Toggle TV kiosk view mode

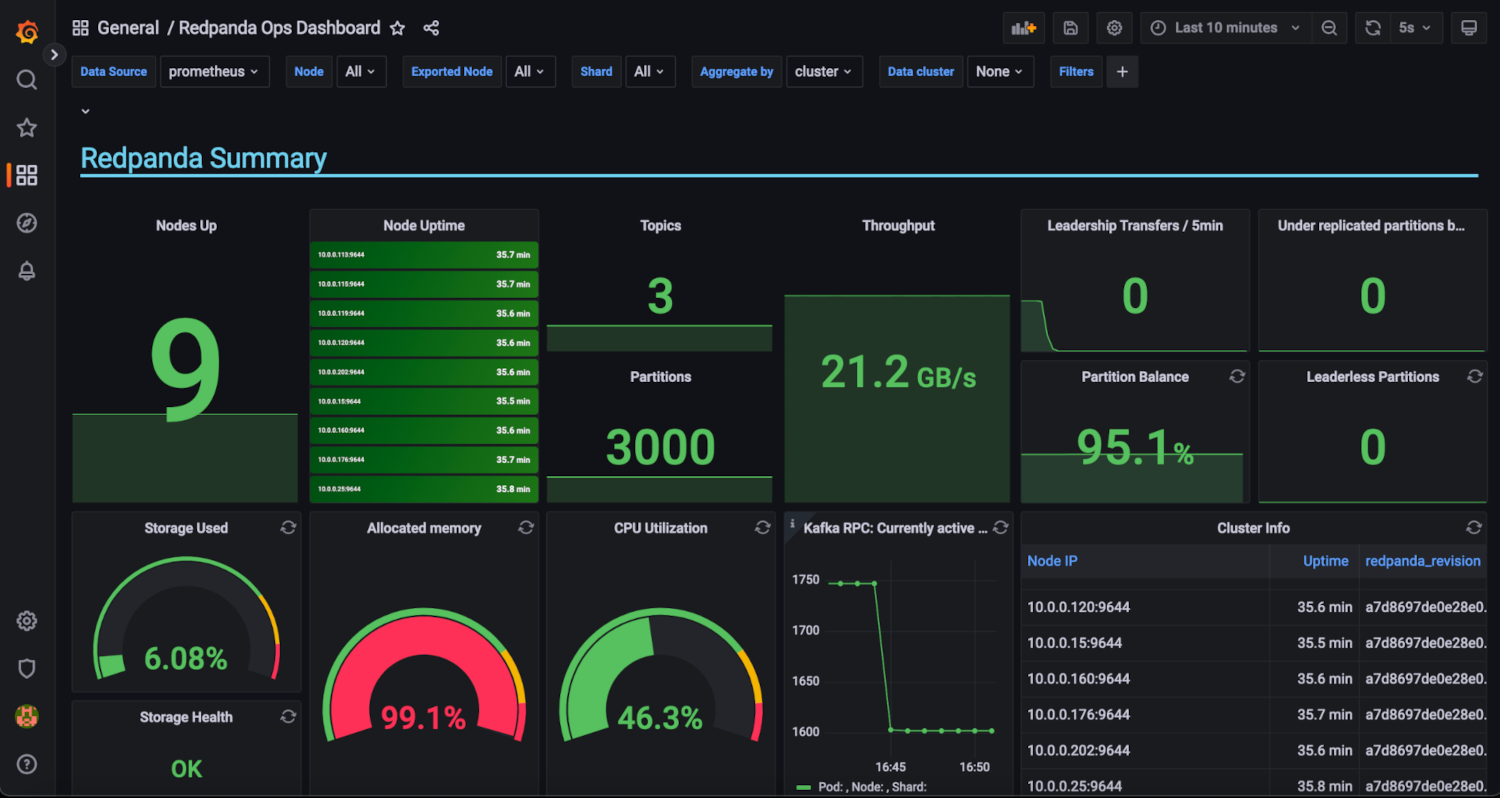[x=1468, y=28]
